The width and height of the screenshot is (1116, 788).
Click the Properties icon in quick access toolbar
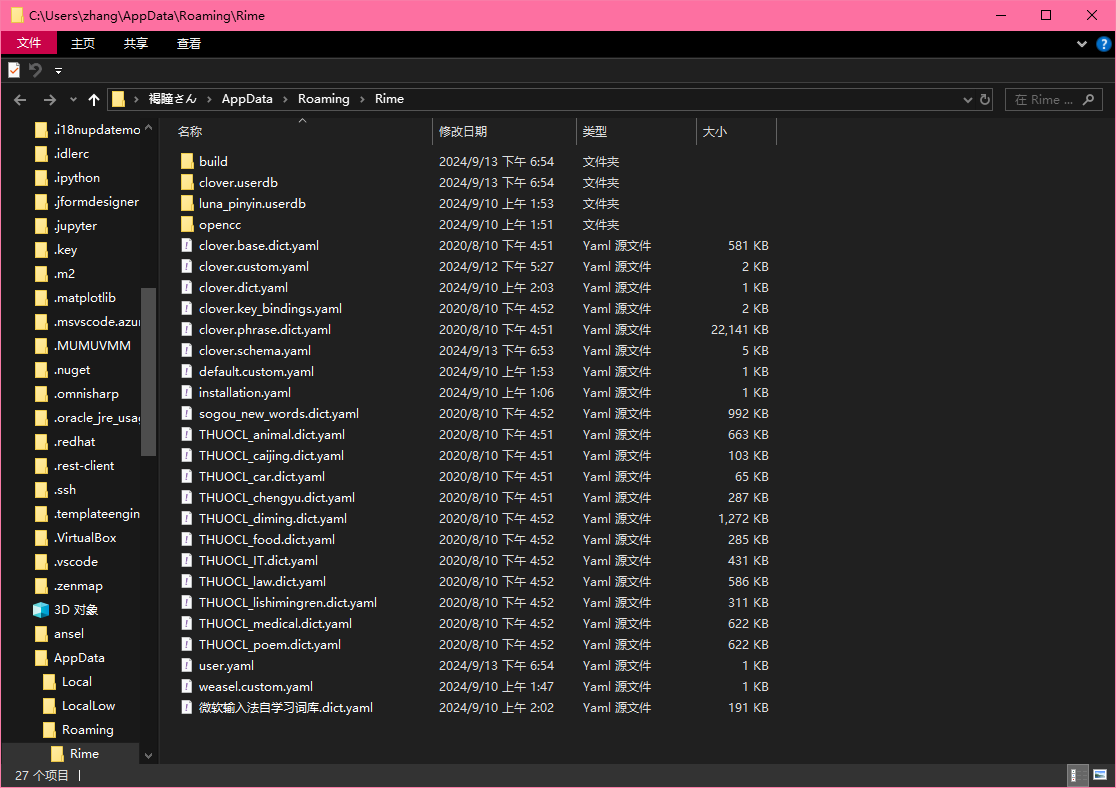pyautogui.click(x=14, y=70)
